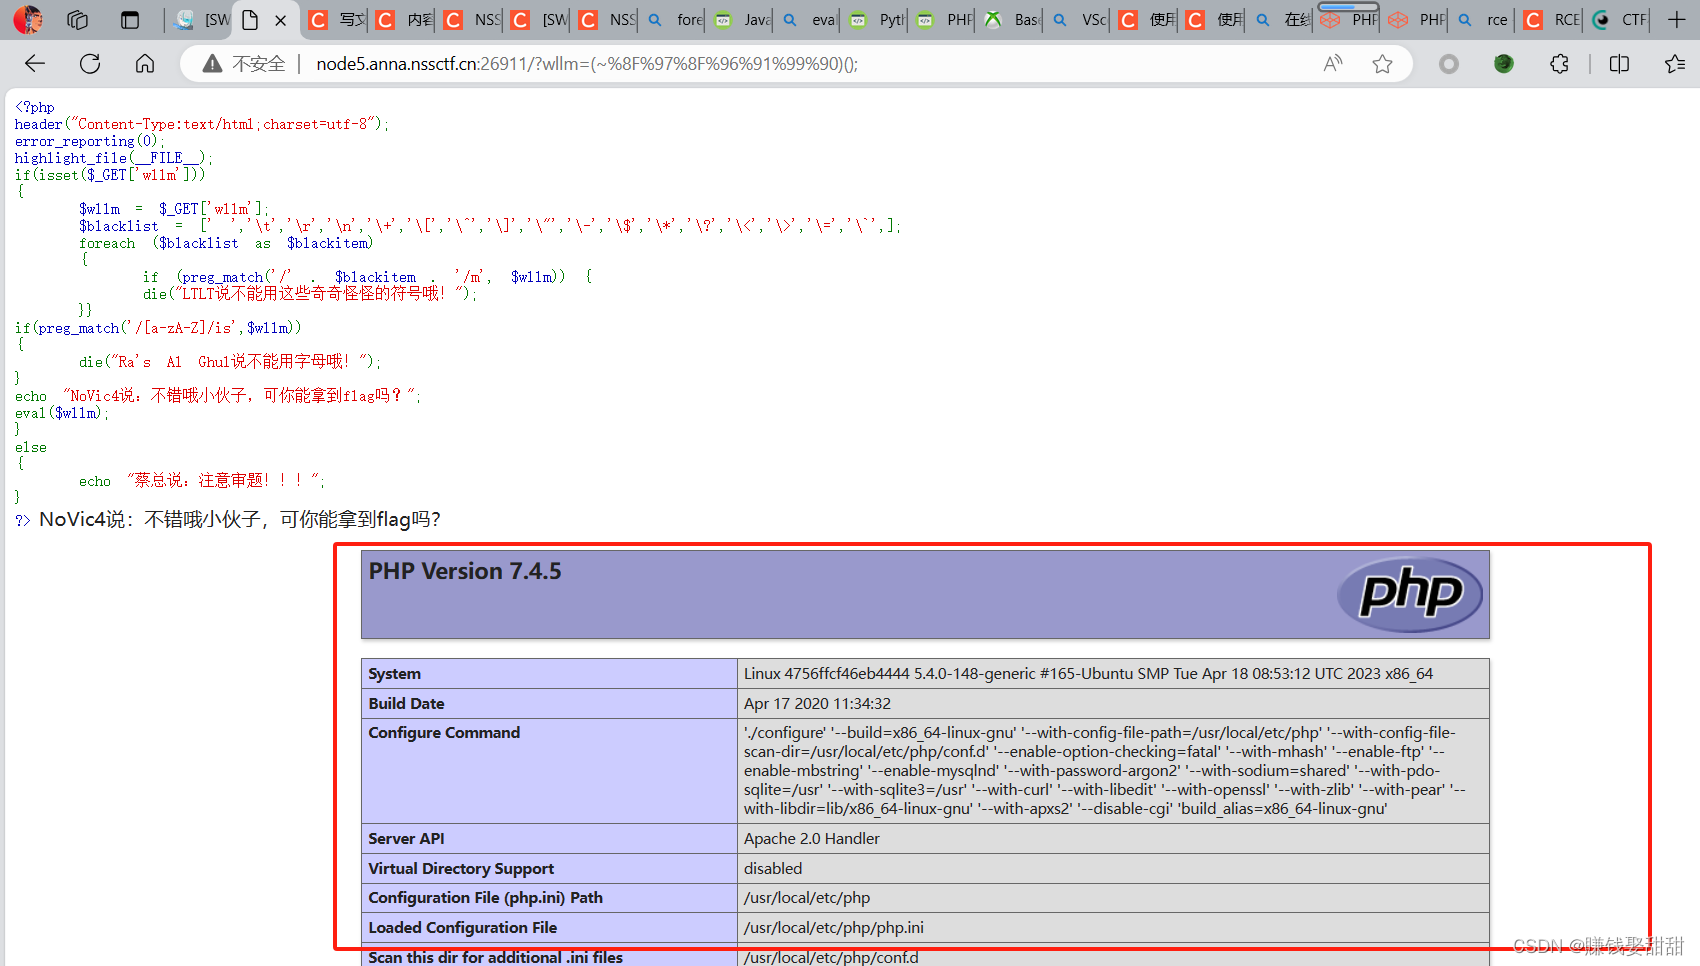
Task: Click the php logo in the version info table
Action: (x=1410, y=593)
